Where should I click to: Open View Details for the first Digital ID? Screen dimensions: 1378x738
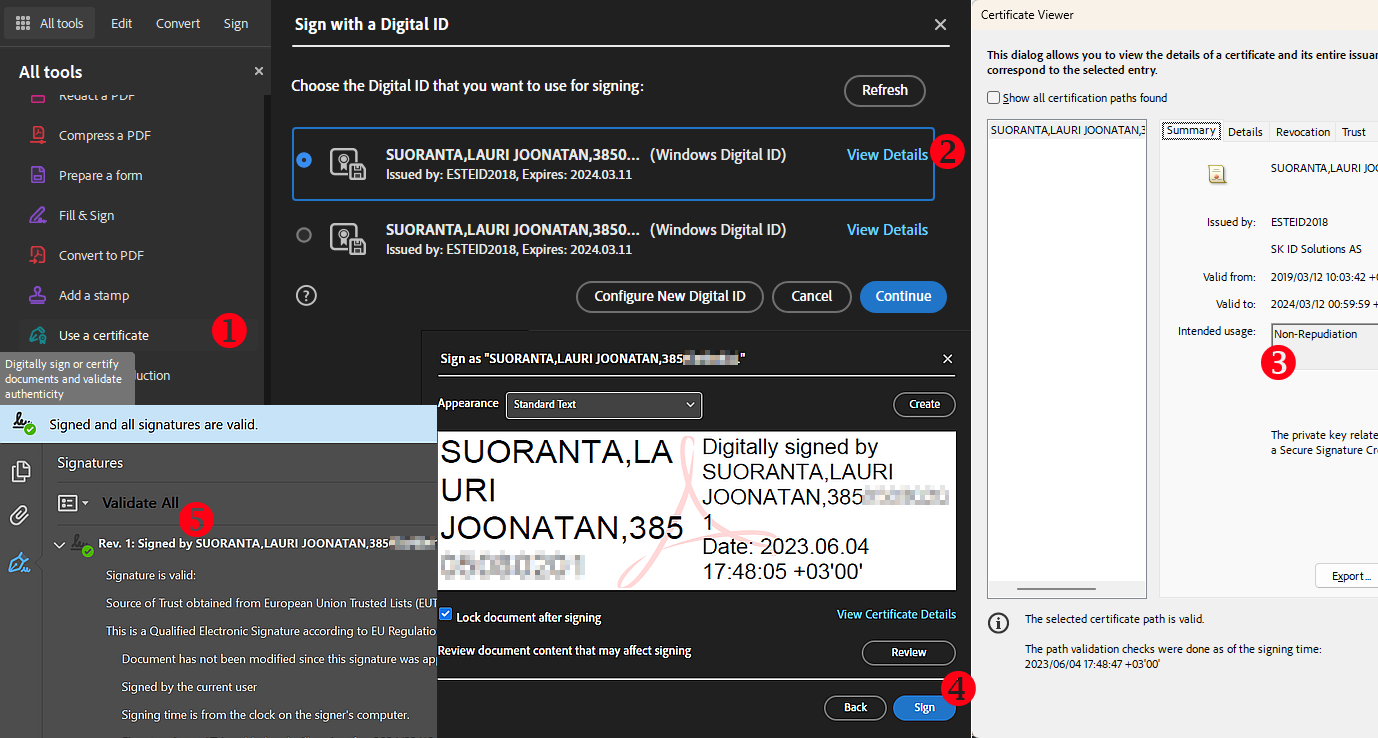point(887,154)
